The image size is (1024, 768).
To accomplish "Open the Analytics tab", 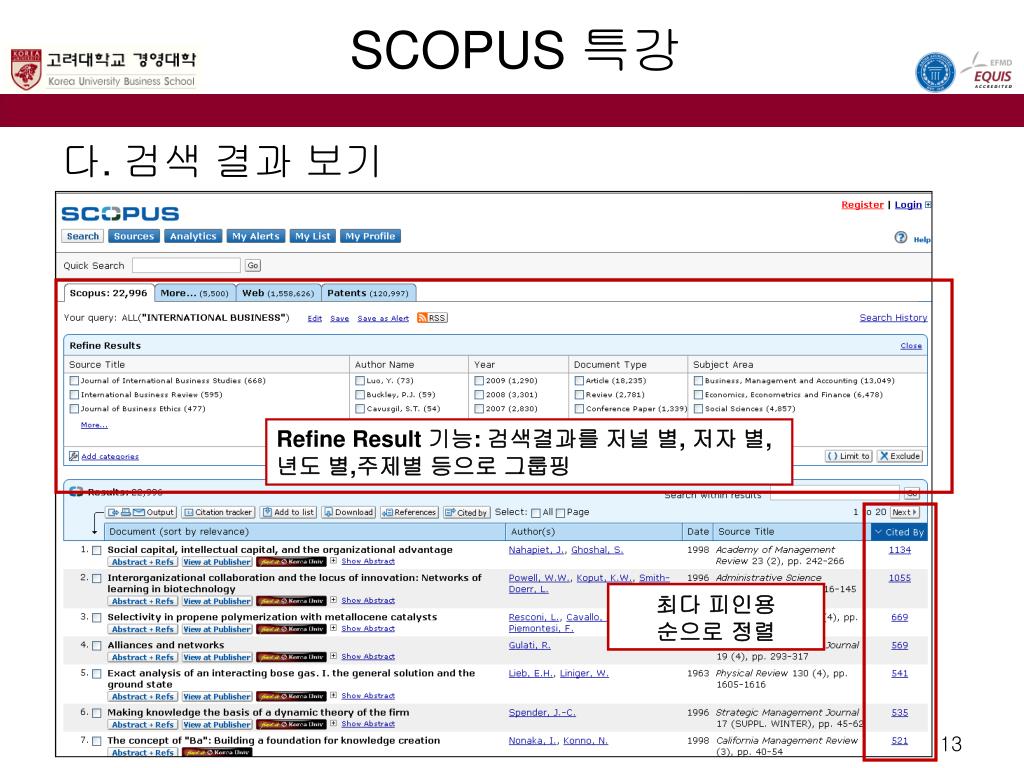I will pyautogui.click(x=193, y=236).
